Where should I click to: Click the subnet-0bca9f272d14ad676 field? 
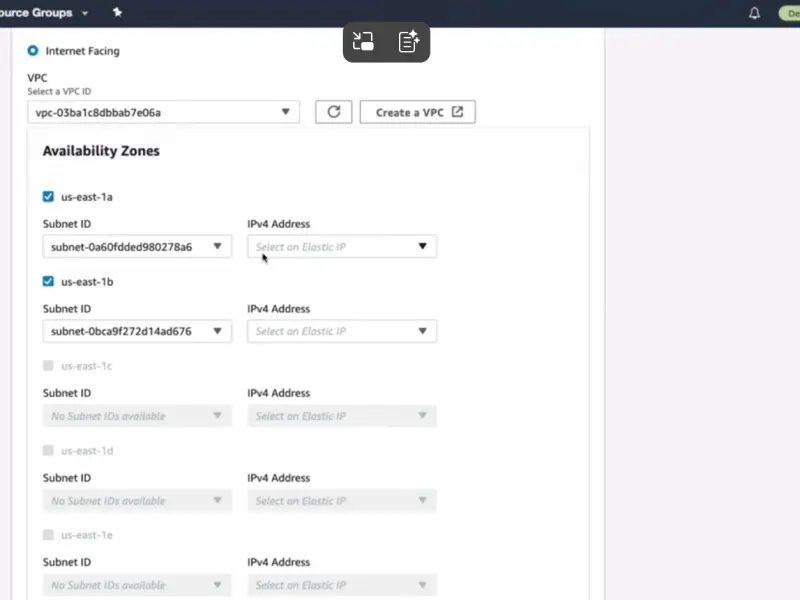coord(136,331)
